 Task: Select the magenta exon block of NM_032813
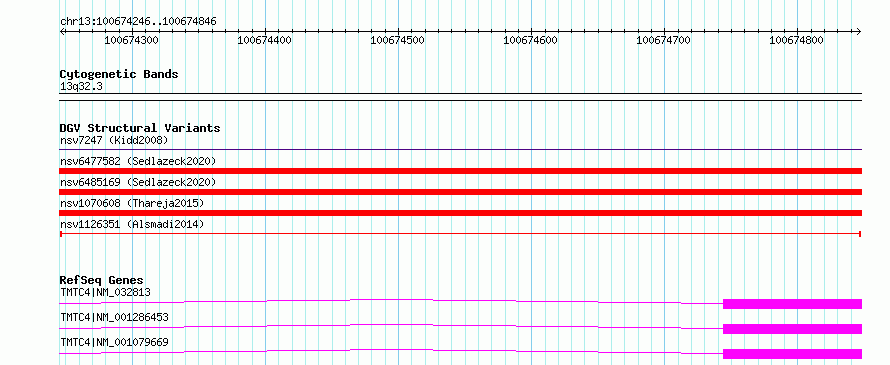point(792,304)
